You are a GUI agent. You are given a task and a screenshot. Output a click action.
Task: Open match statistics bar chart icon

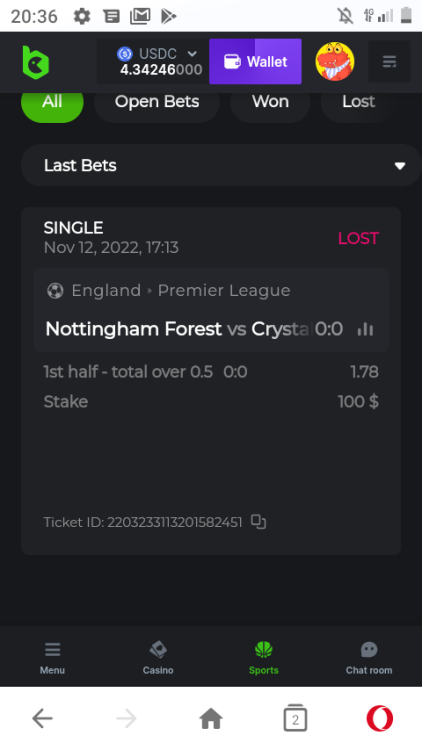366,329
